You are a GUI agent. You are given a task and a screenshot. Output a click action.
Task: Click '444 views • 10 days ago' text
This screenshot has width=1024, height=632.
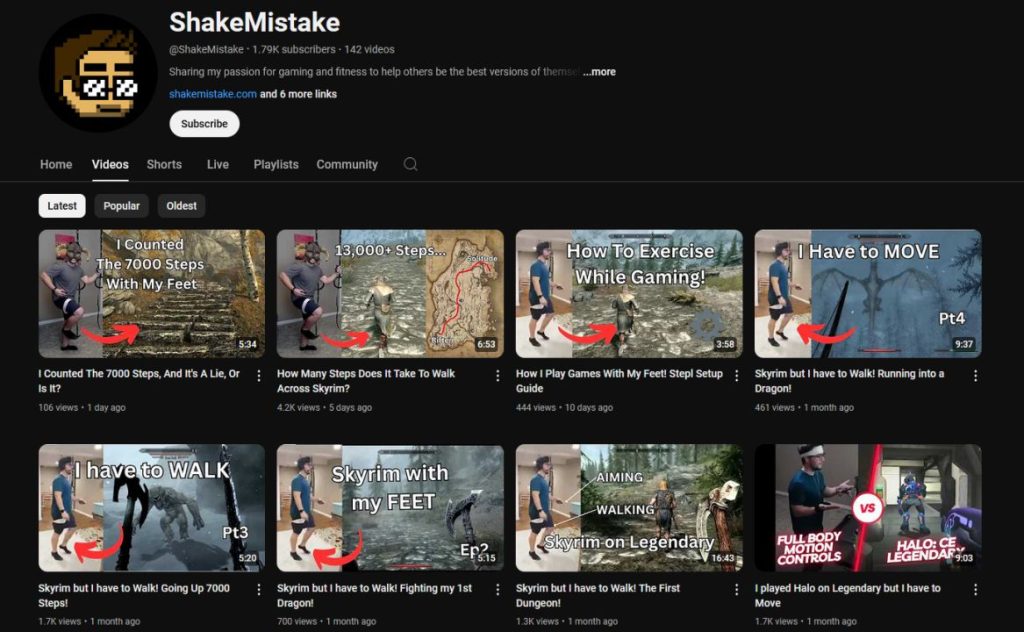(x=564, y=407)
